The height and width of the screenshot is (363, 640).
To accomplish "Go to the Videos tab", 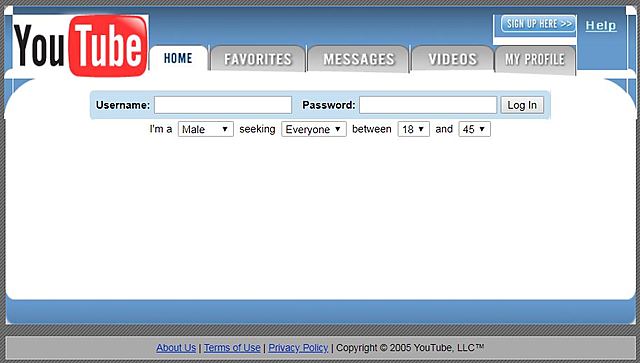I will click(x=452, y=59).
